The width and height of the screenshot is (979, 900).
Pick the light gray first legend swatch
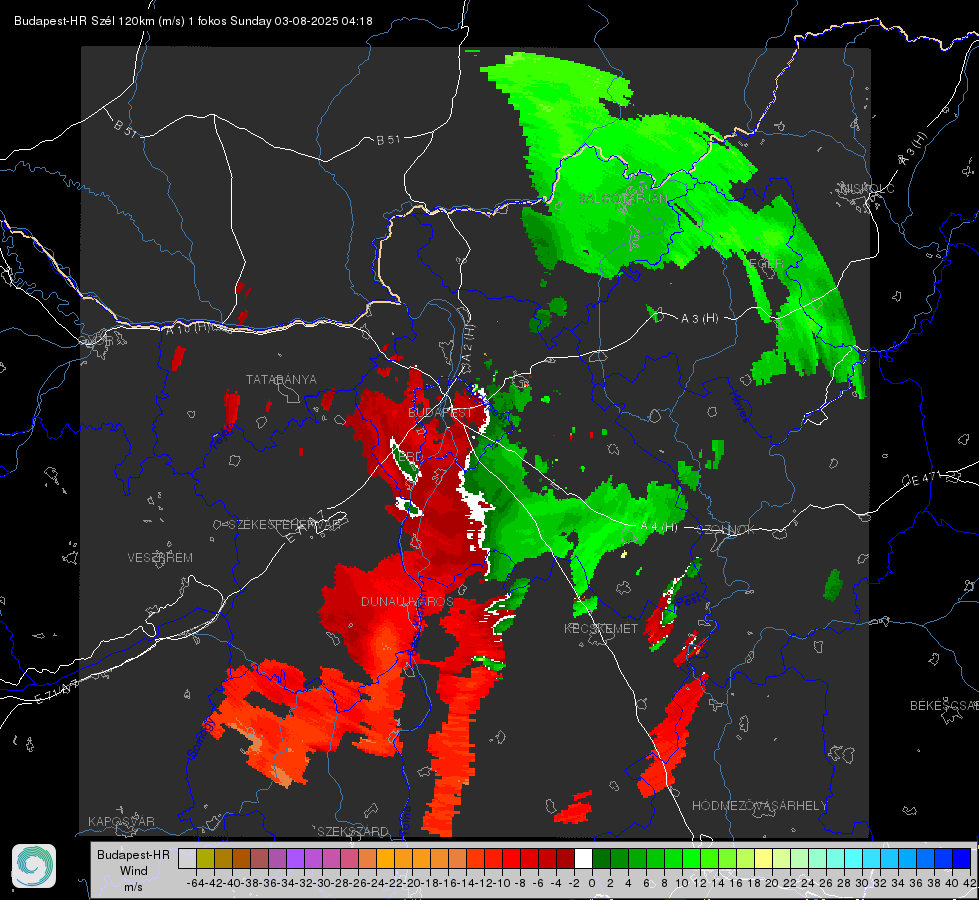point(187,859)
